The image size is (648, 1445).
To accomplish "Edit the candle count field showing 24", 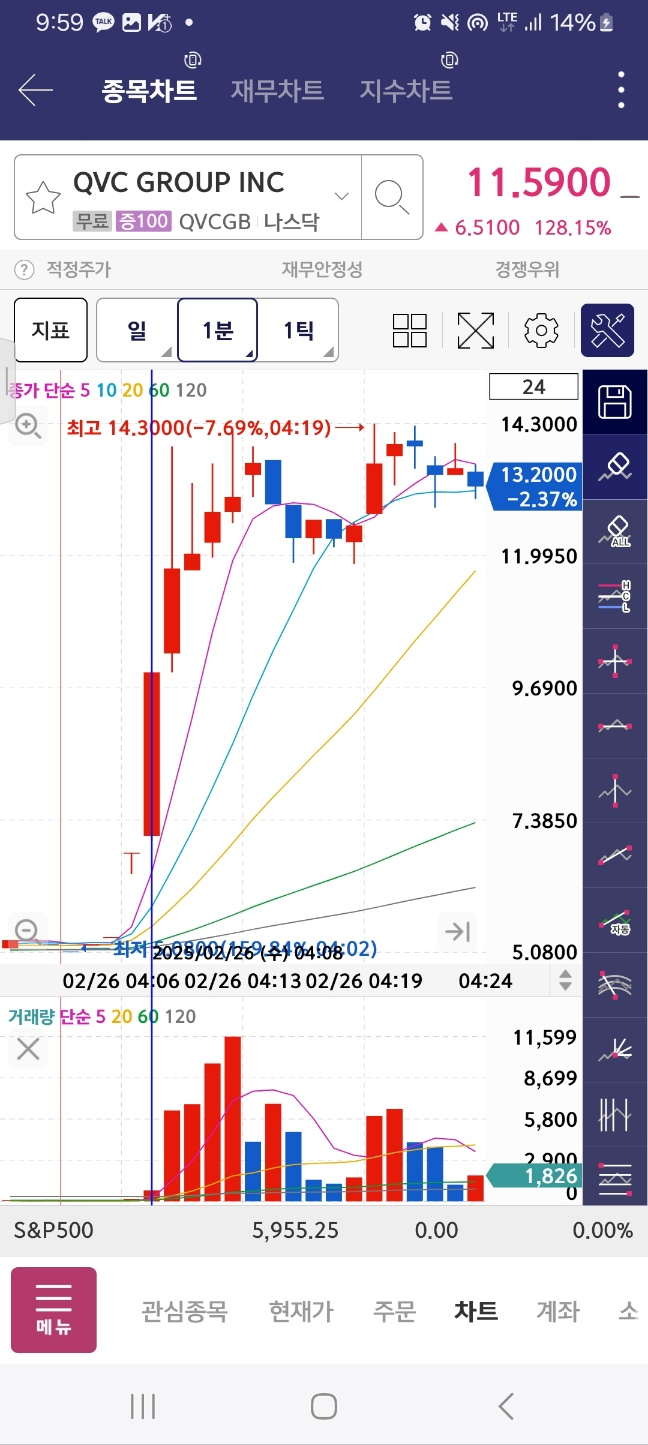I will pos(534,386).
